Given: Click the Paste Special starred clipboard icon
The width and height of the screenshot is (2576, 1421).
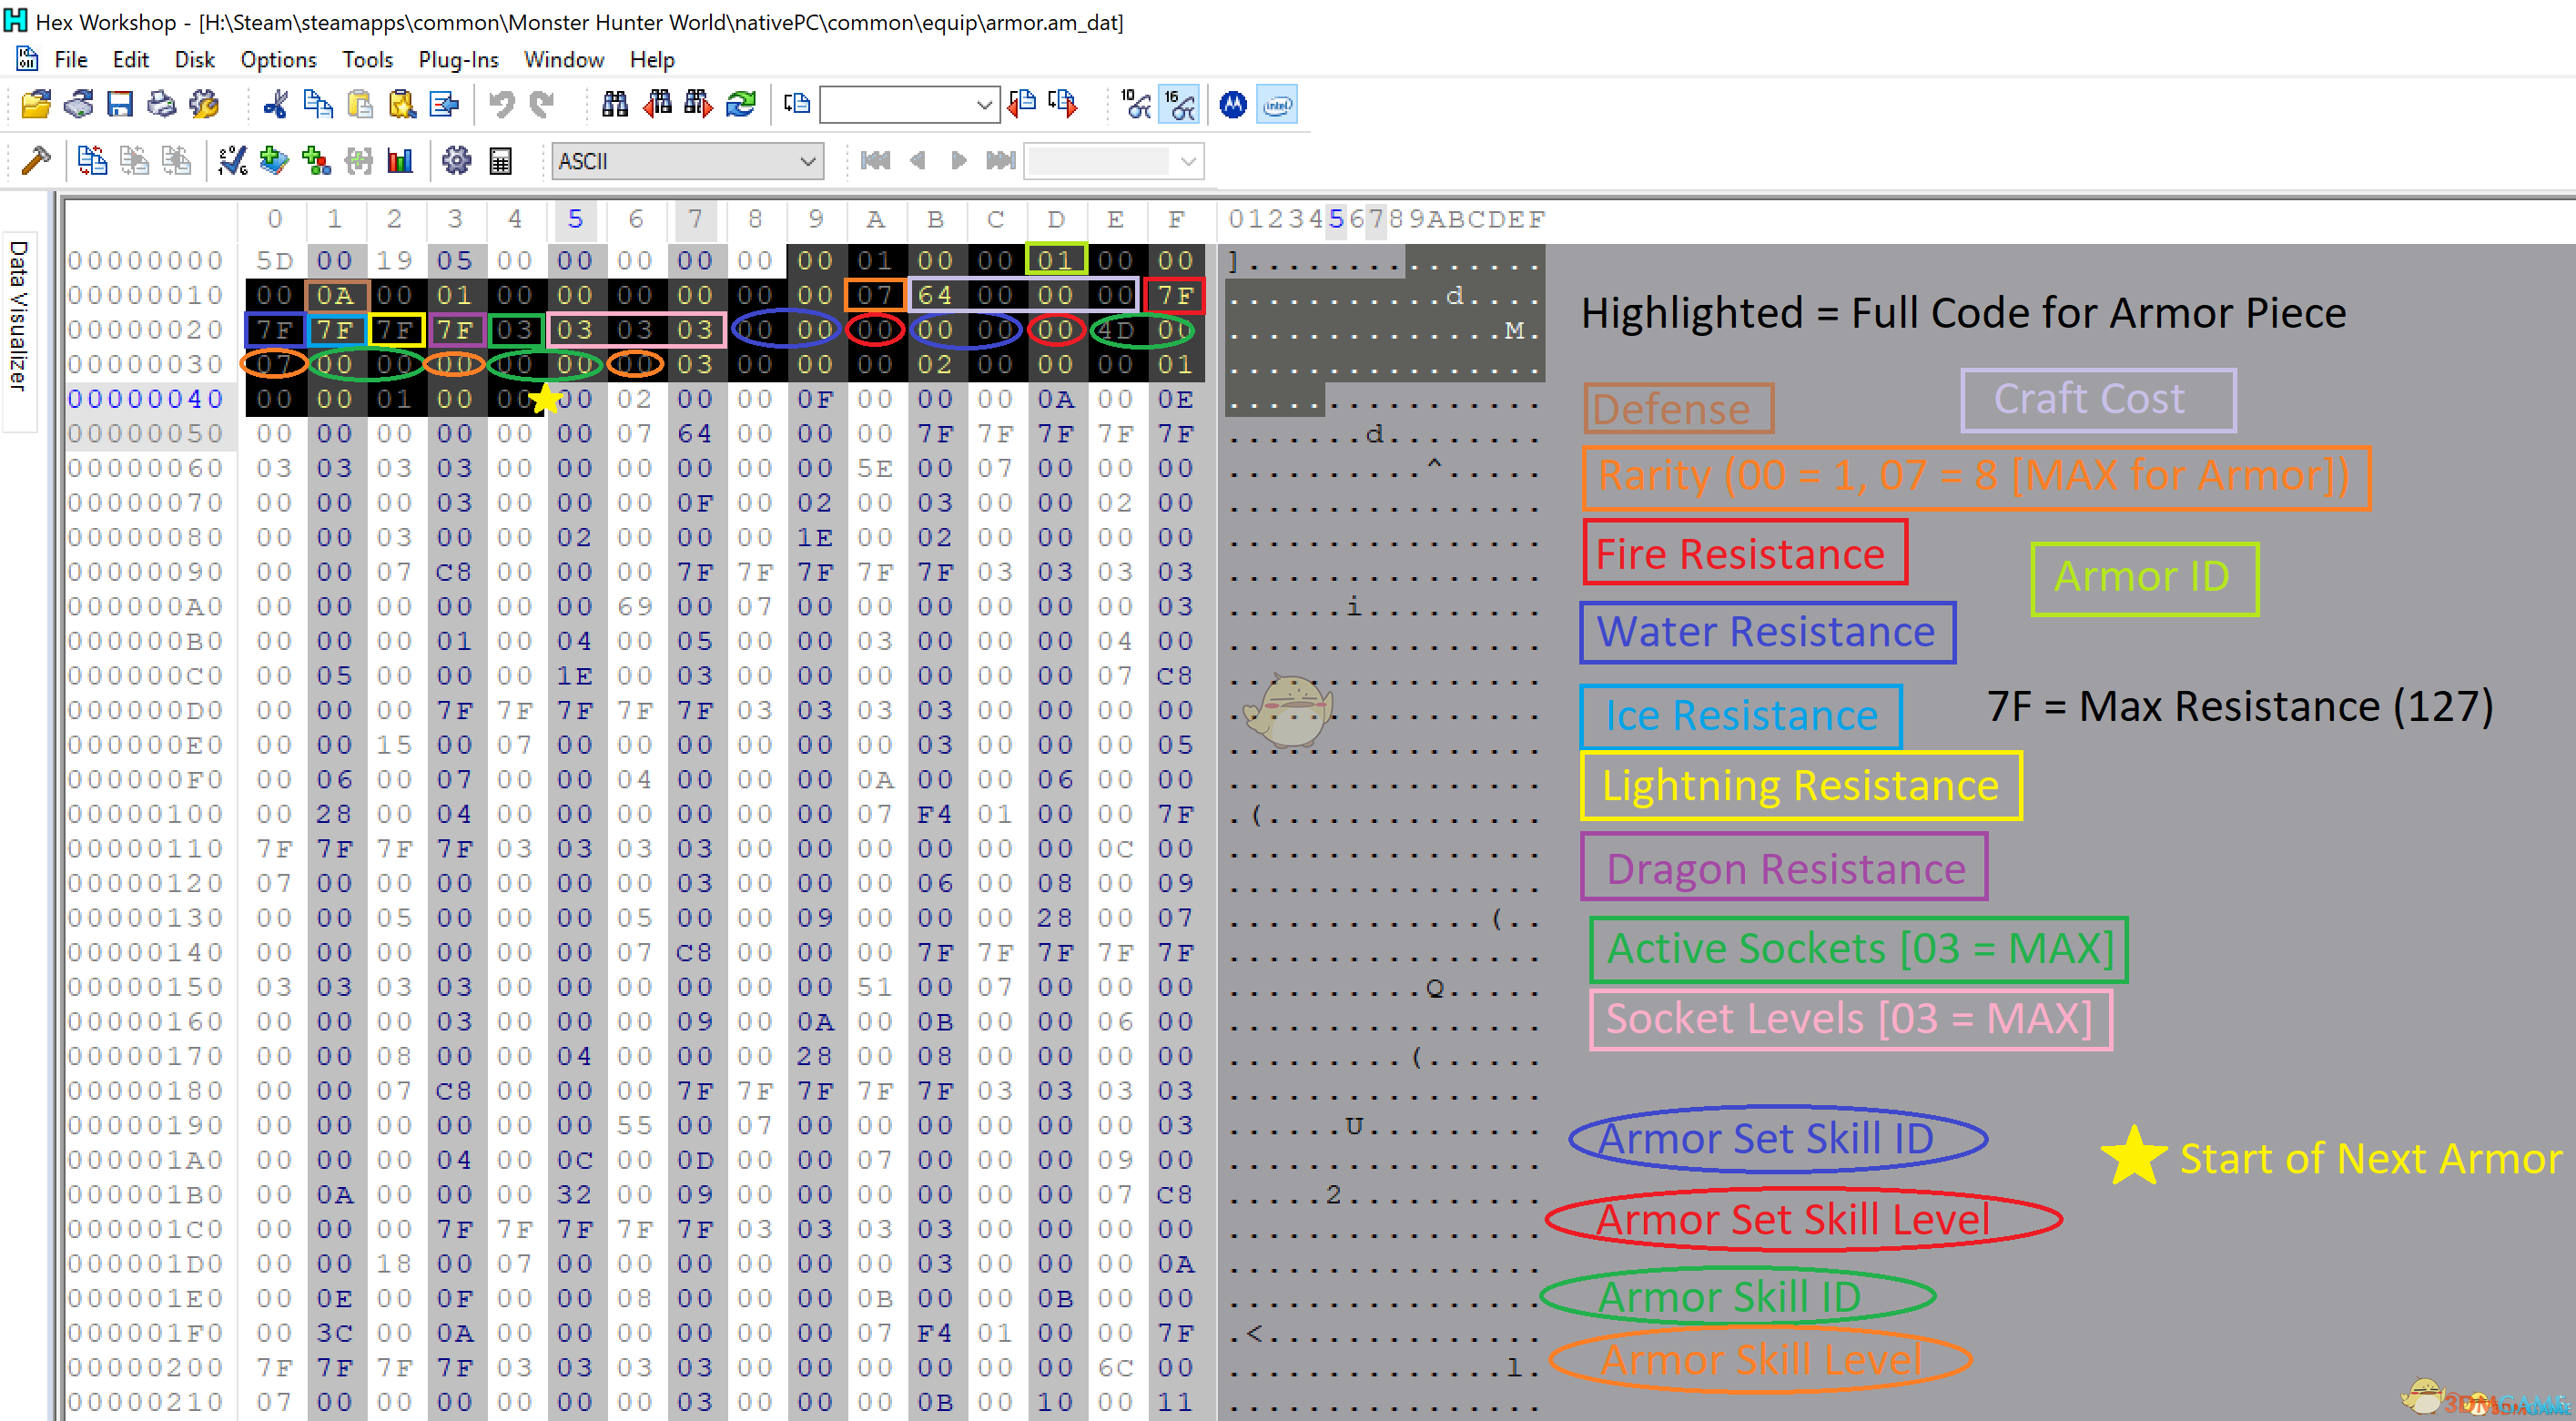Looking at the screenshot, I should click(402, 104).
